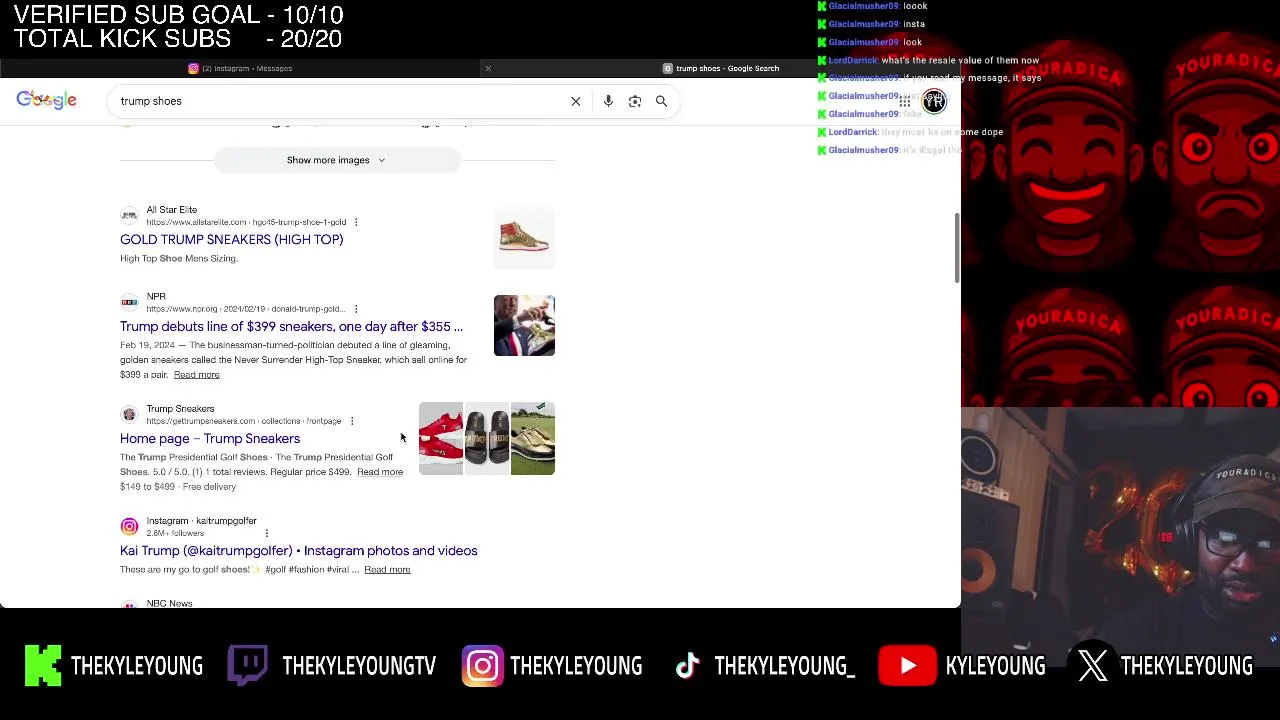
Task: Open options menu for Instagram Kai Trump result
Action: click(x=266, y=533)
